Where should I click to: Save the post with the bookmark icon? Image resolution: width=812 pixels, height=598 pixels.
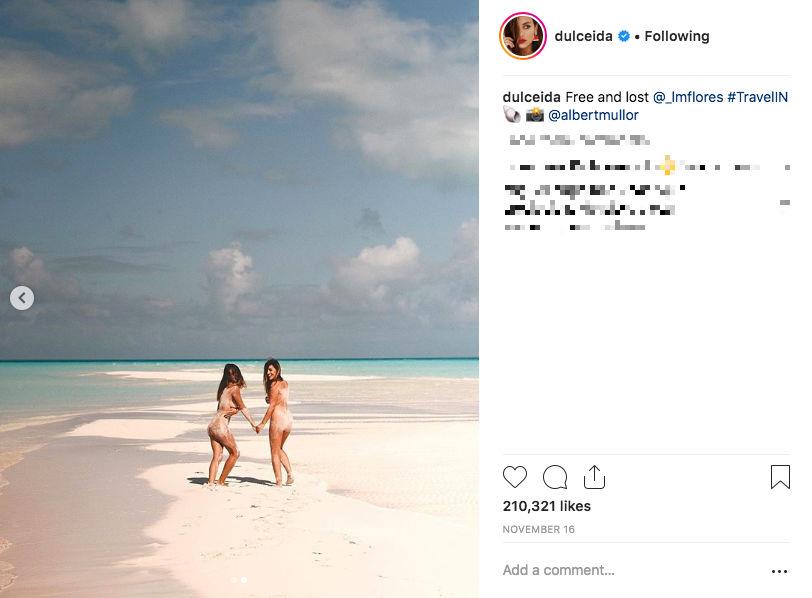click(780, 477)
